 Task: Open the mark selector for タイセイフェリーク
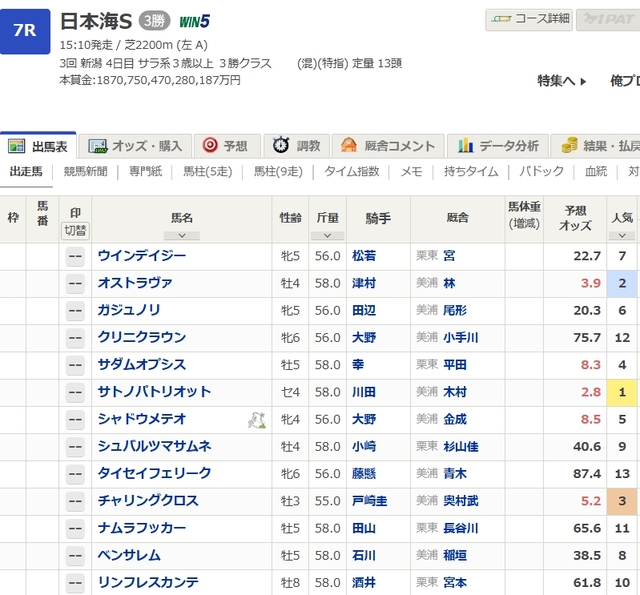(x=75, y=474)
